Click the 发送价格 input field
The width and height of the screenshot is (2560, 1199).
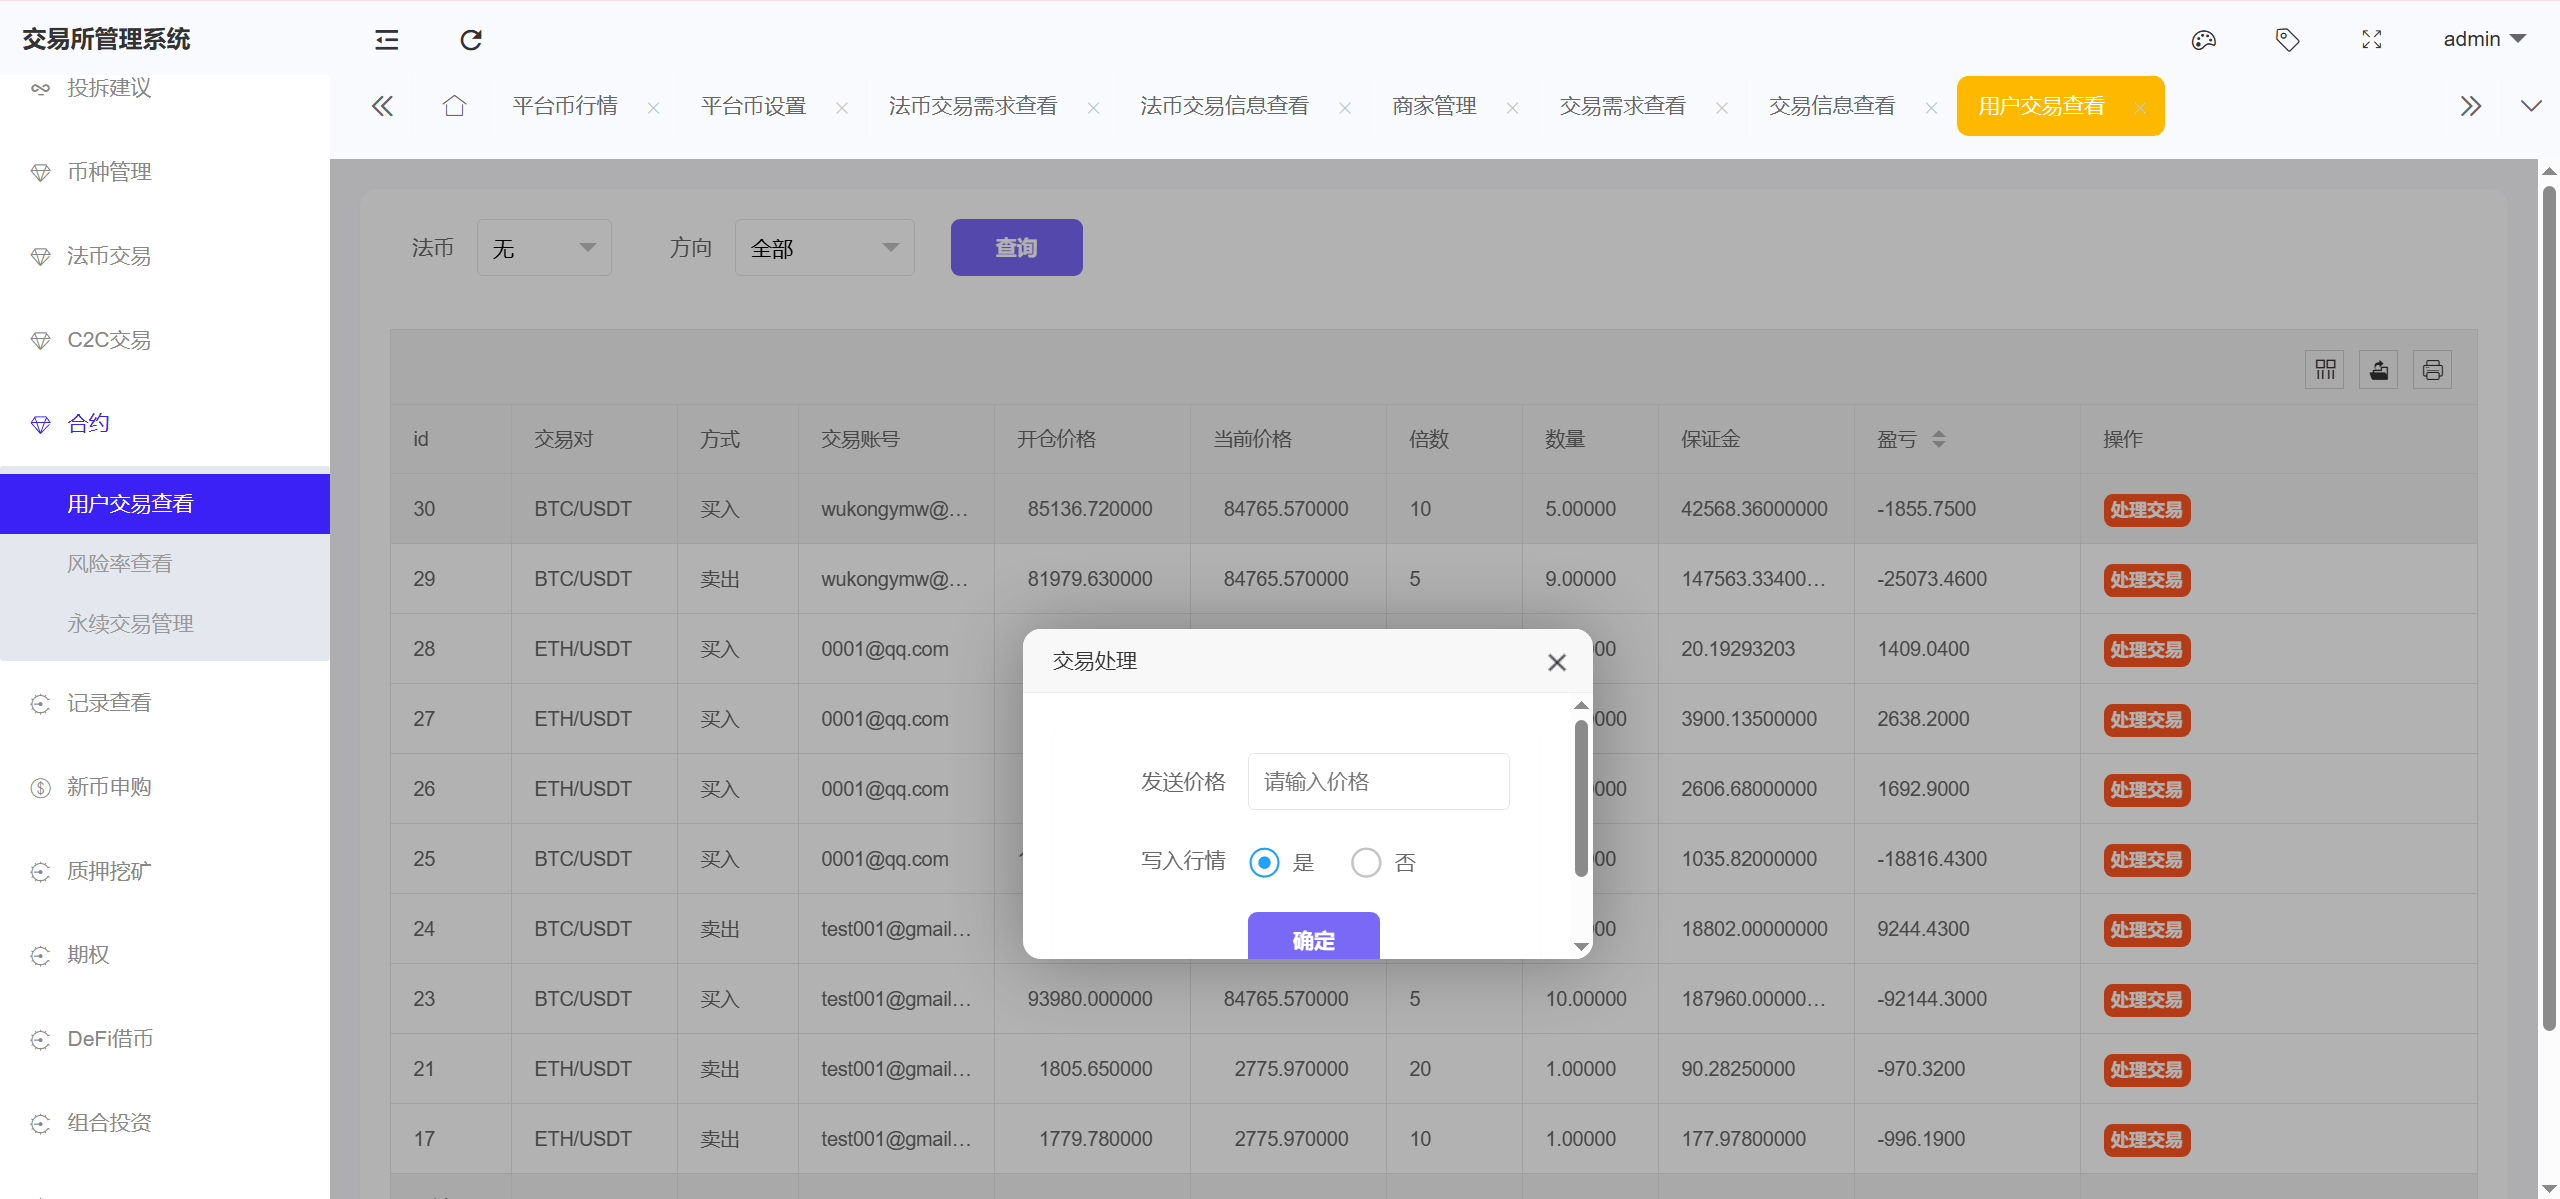tap(1378, 781)
